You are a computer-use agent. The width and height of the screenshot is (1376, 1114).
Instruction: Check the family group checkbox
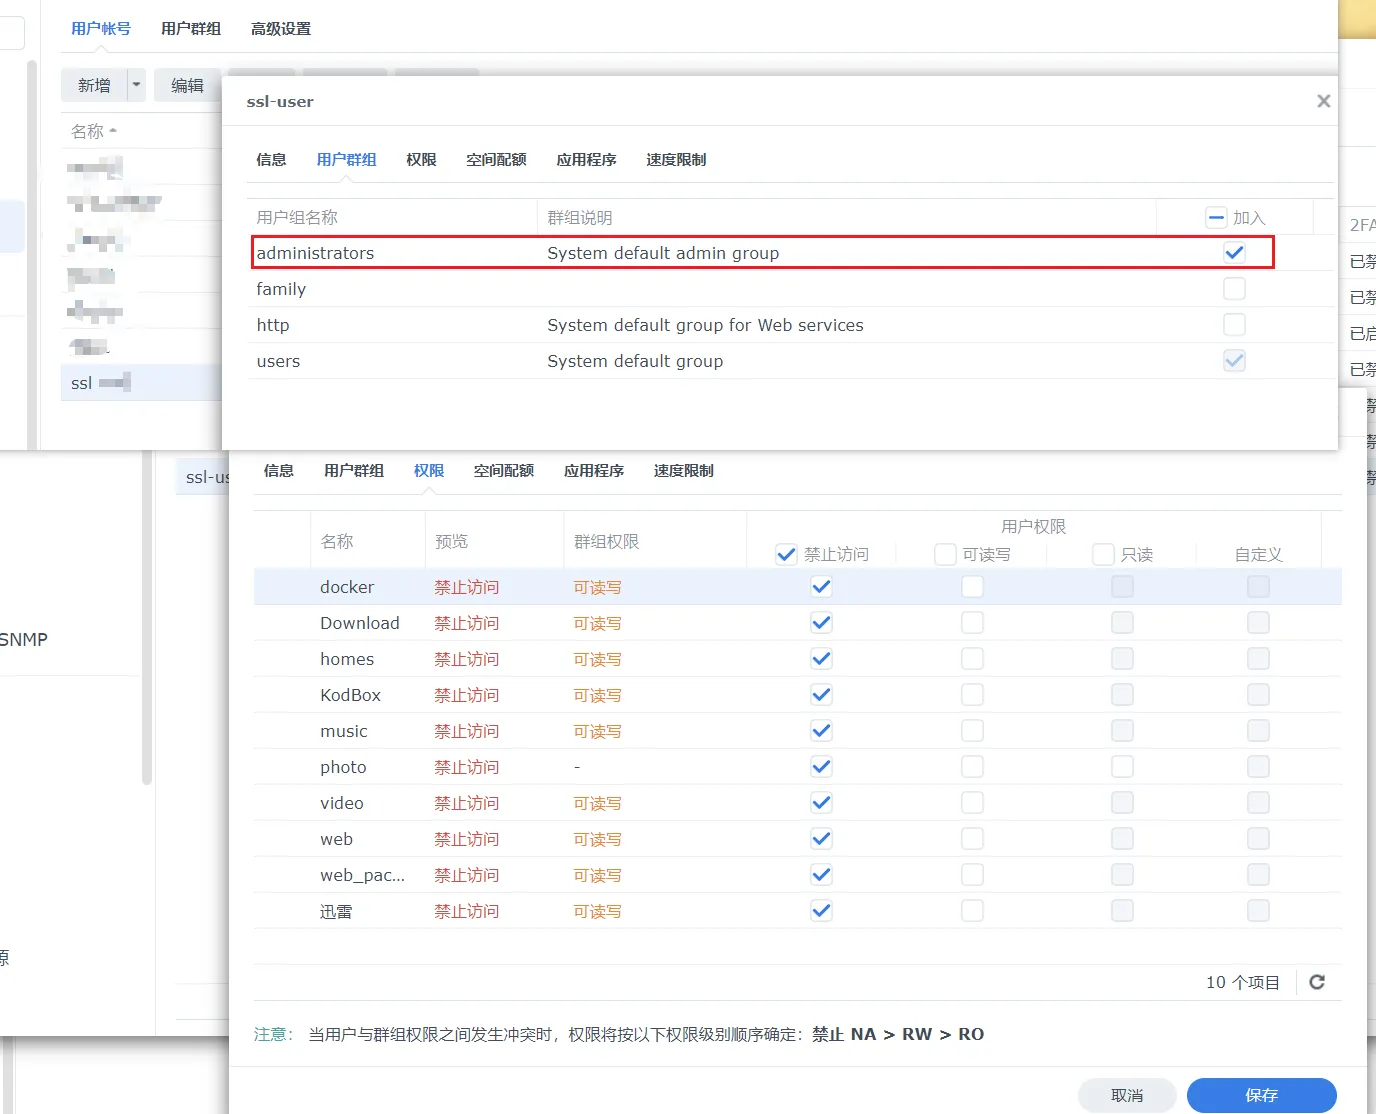[x=1234, y=289]
